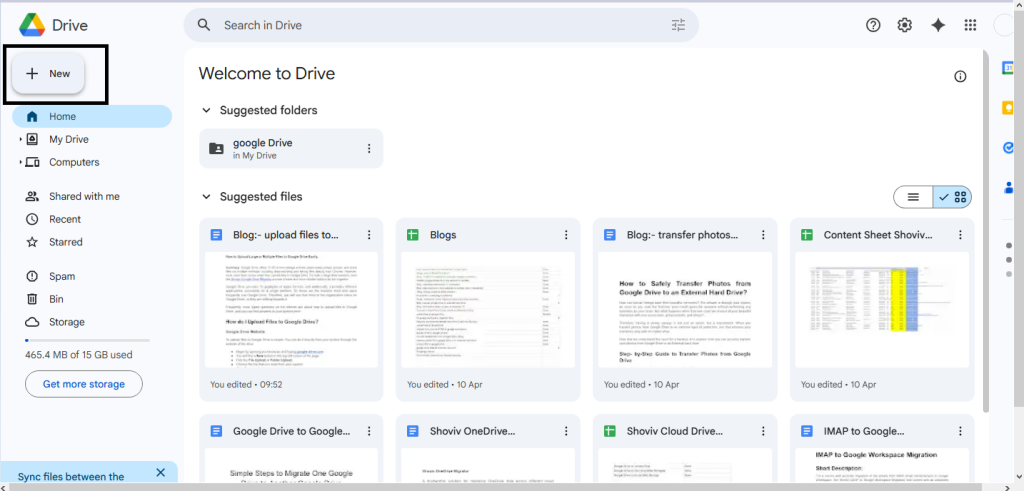Open Contacts side panel icon
The image size is (1024, 491).
coord(1009,188)
